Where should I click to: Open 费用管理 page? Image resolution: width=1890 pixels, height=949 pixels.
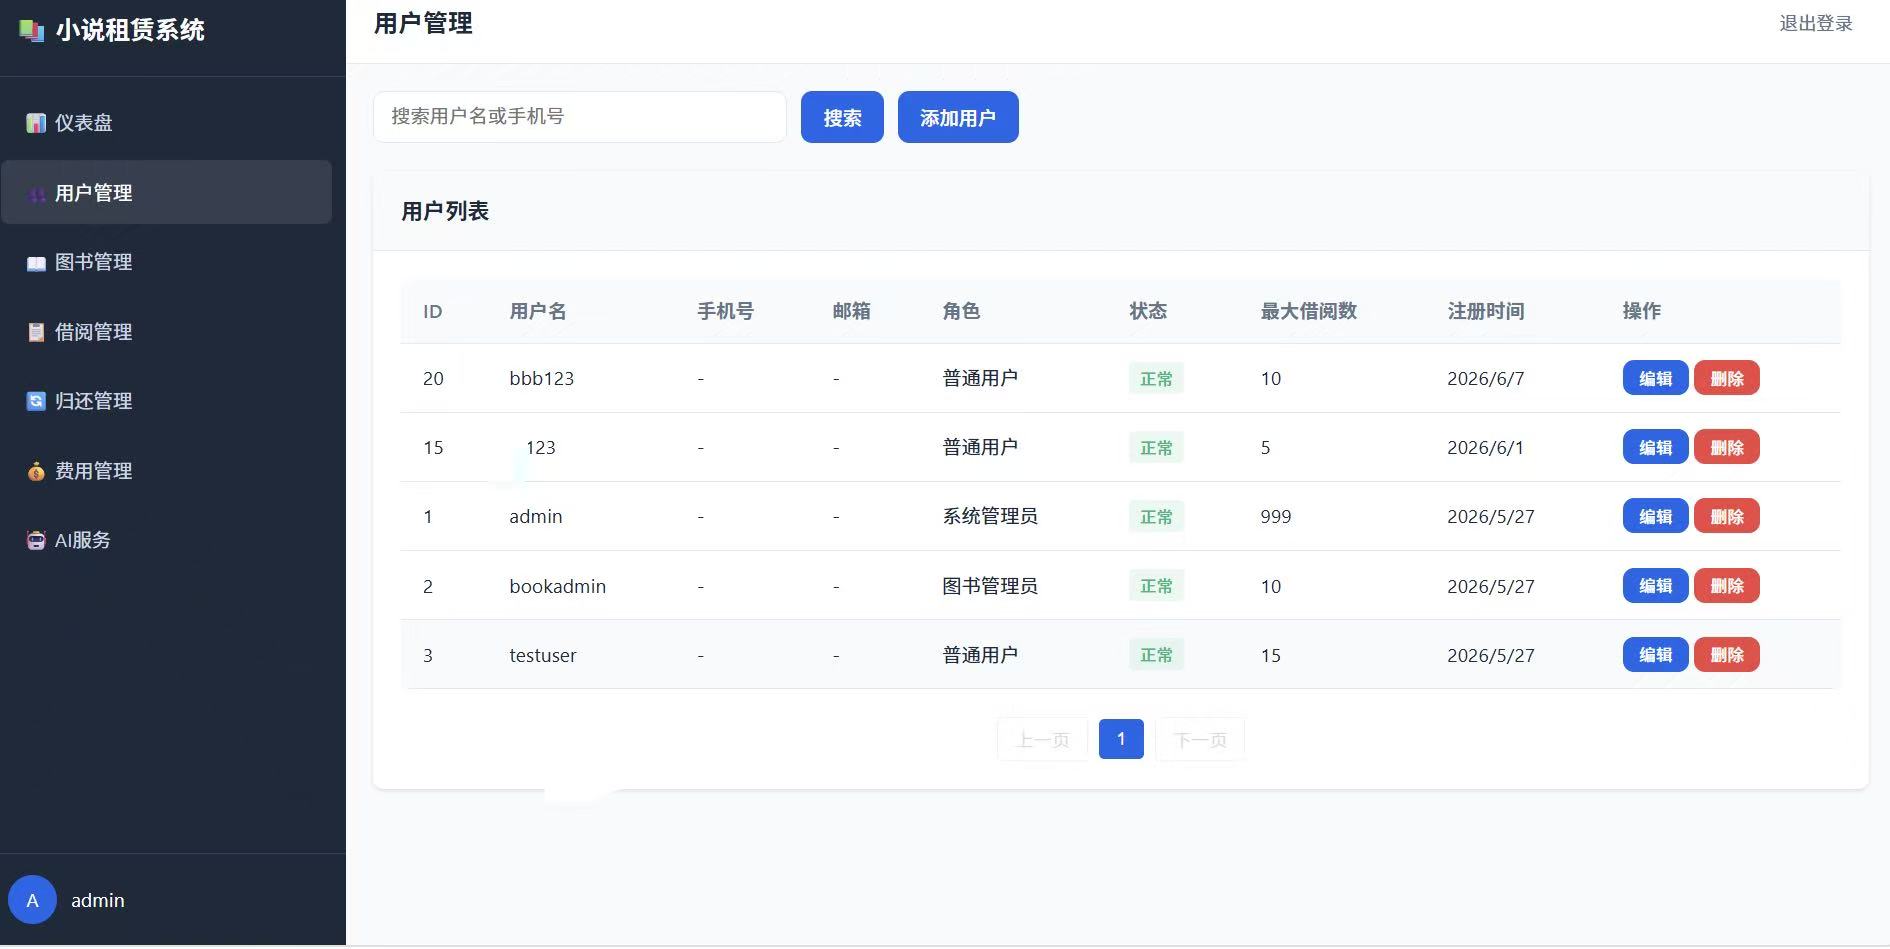click(x=166, y=470)
